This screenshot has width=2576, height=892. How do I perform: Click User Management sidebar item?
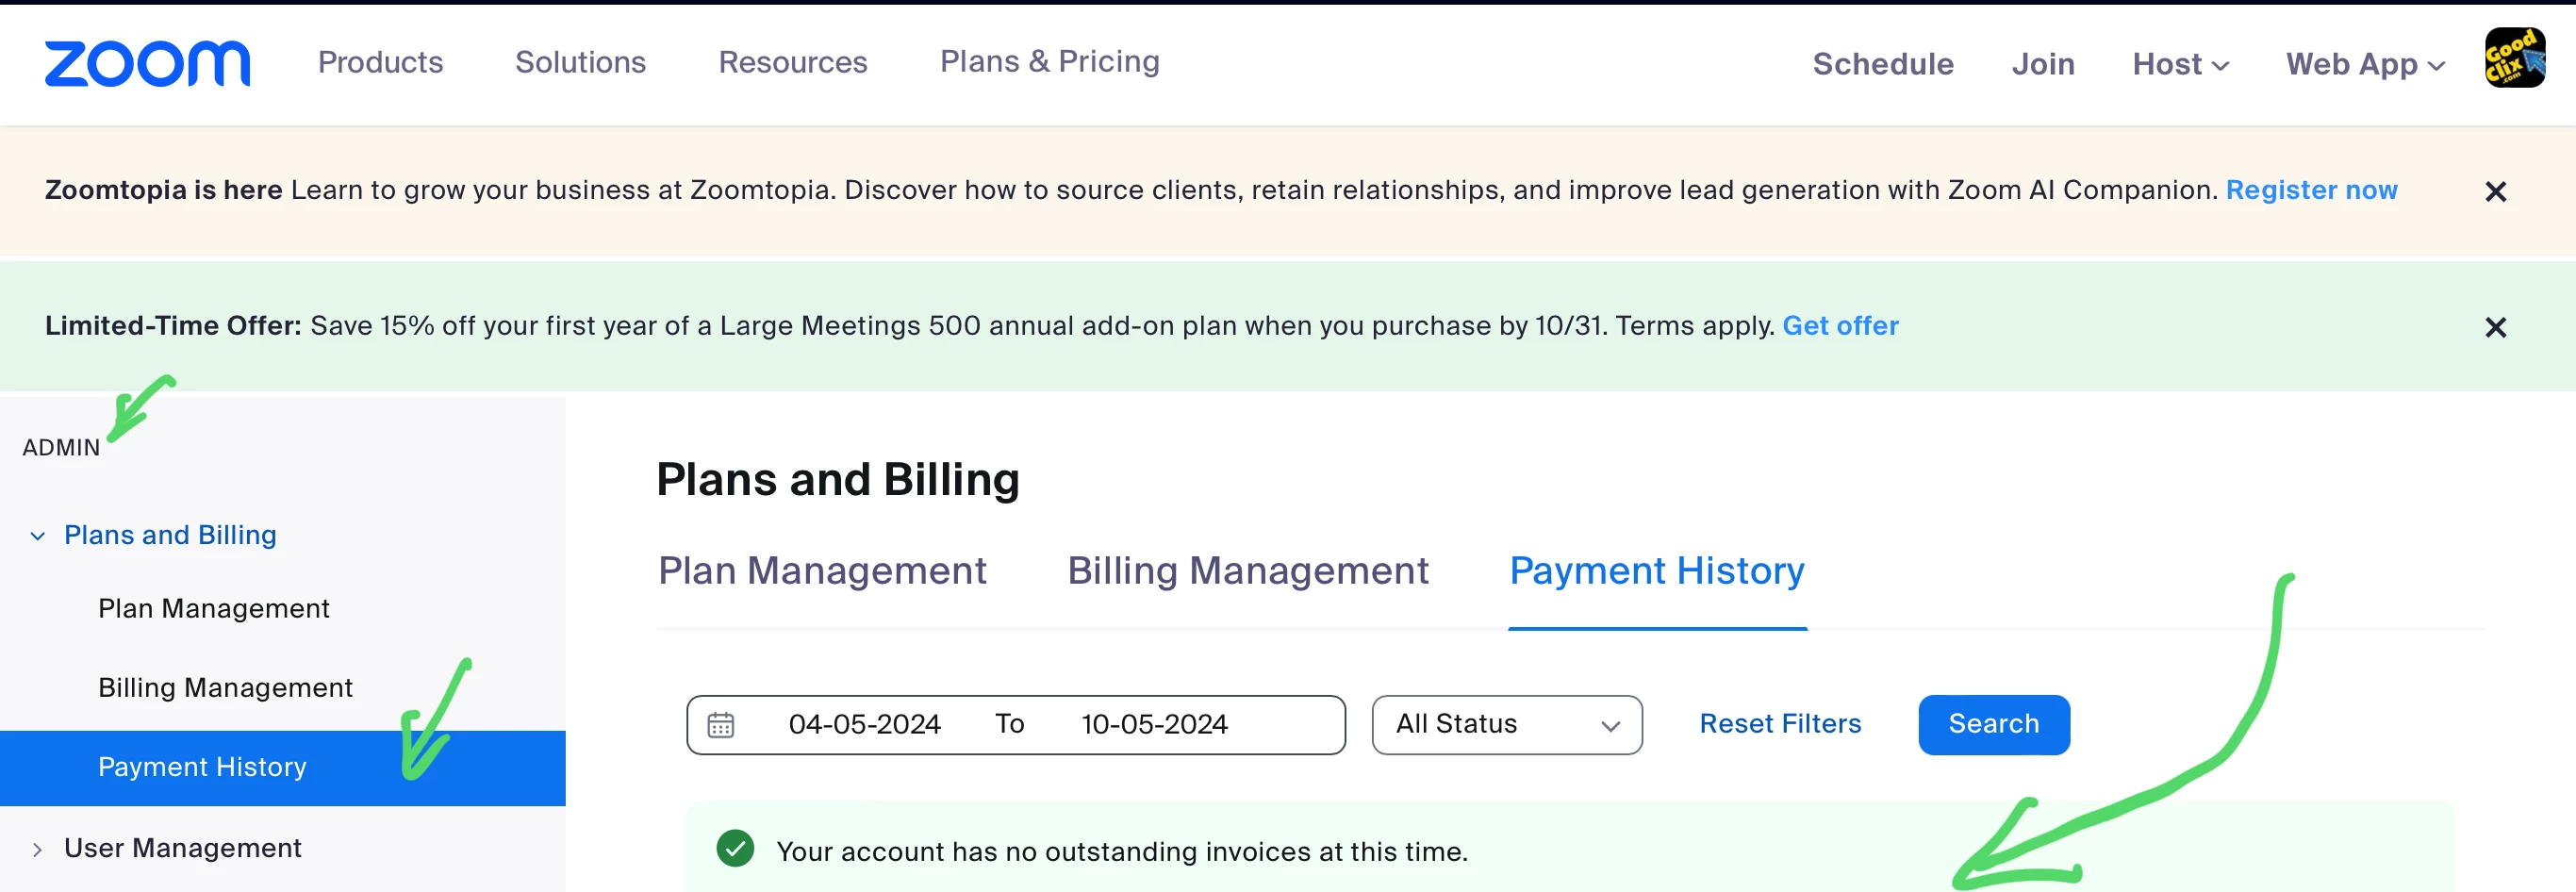pos(182,848)
